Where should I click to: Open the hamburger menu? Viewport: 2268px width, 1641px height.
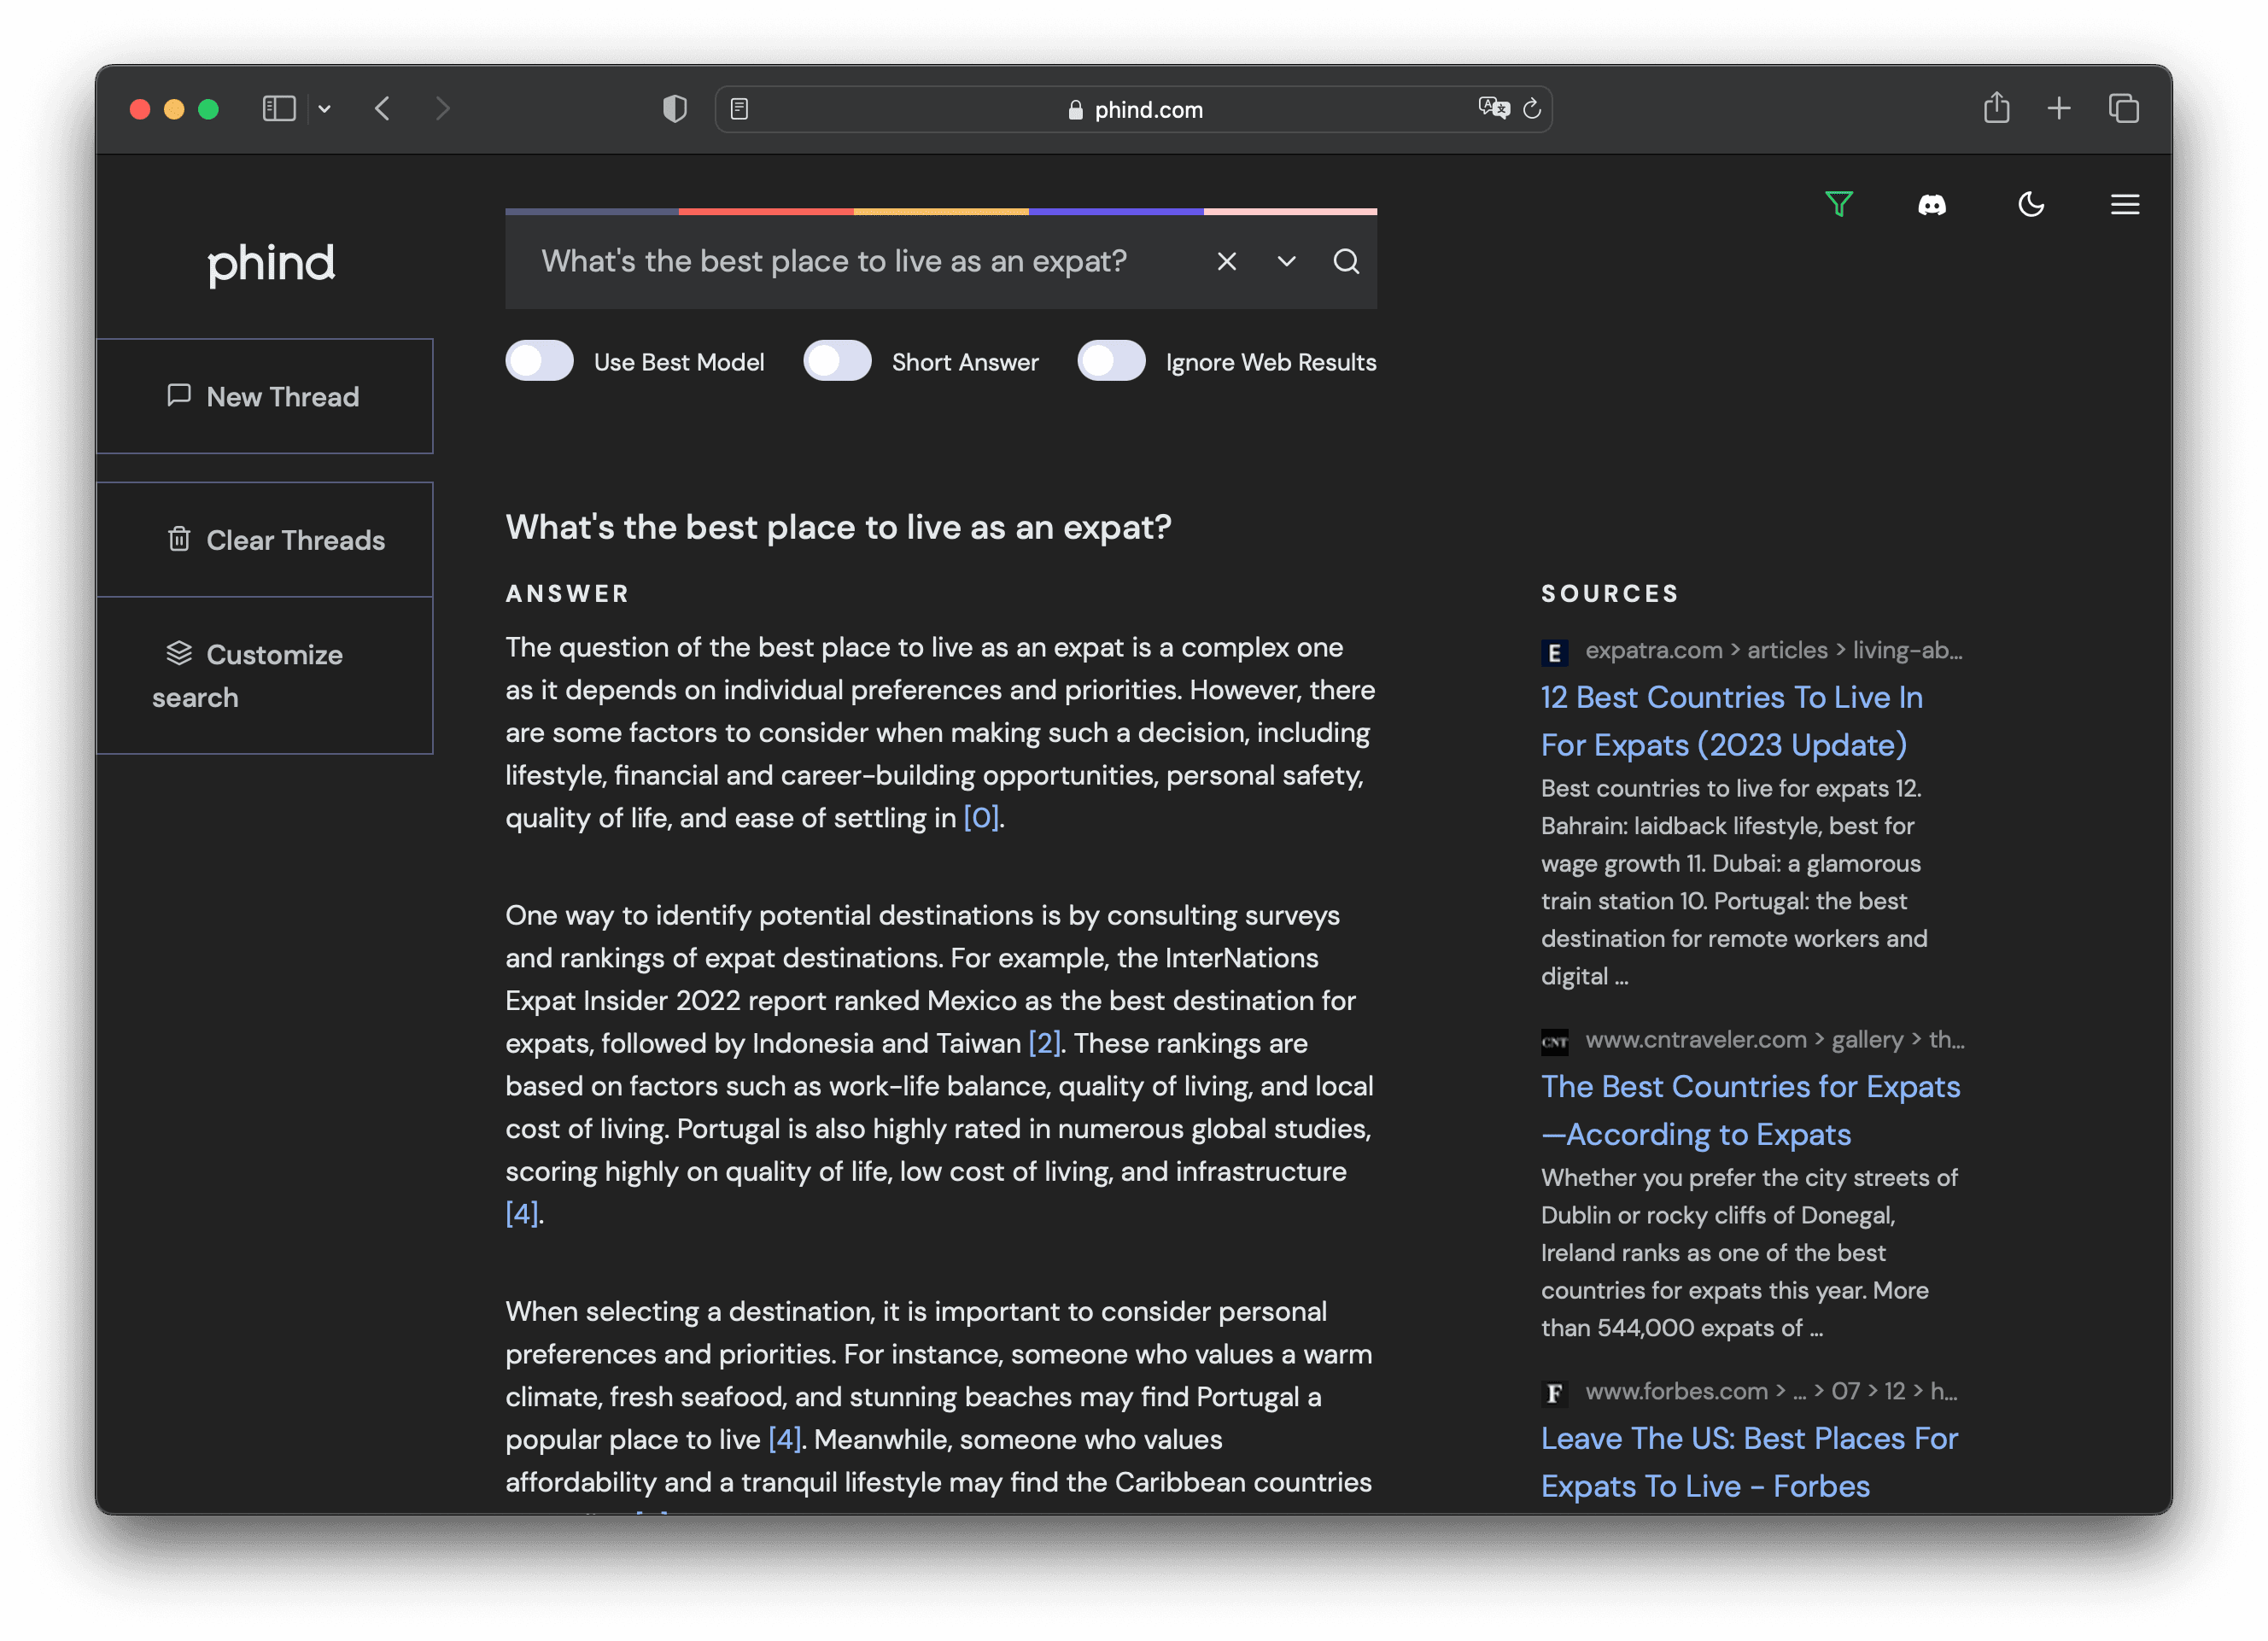tap(2125, 204)
